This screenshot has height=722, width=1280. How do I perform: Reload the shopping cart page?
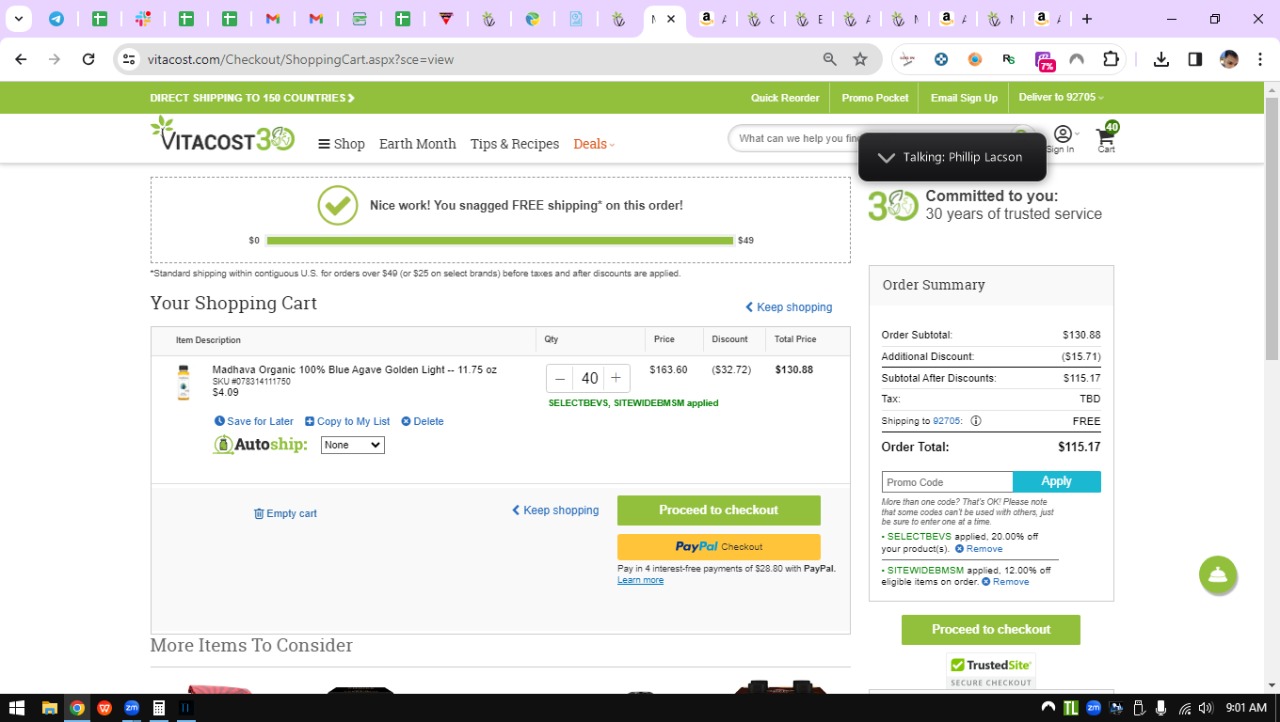pyautogui.click(x=88, y=59)
